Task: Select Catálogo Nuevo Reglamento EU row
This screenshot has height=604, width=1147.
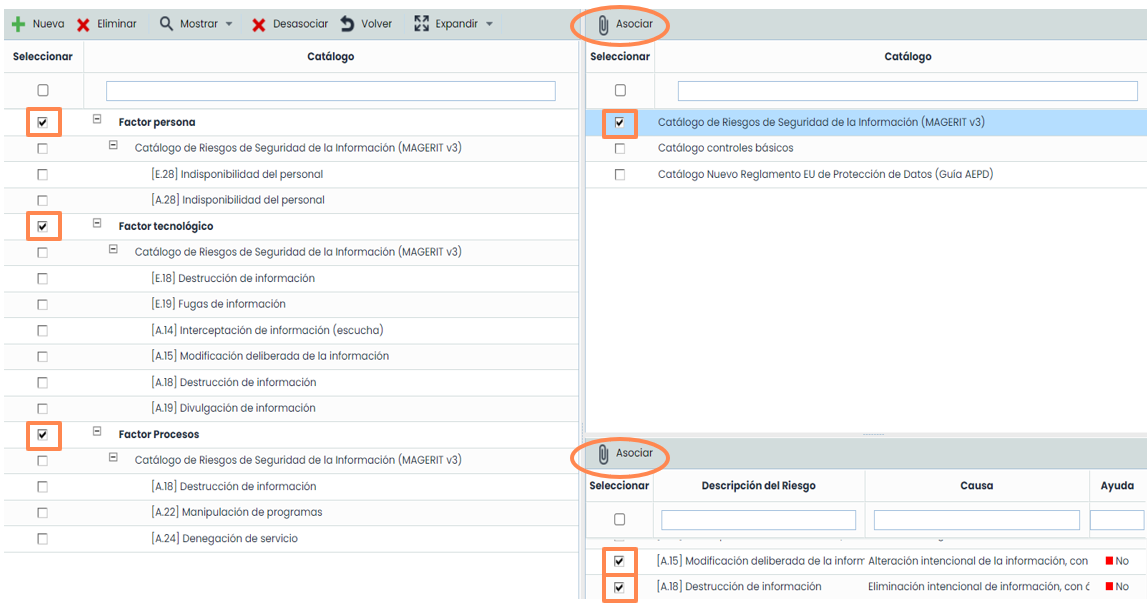Action: tap(825, 174)
